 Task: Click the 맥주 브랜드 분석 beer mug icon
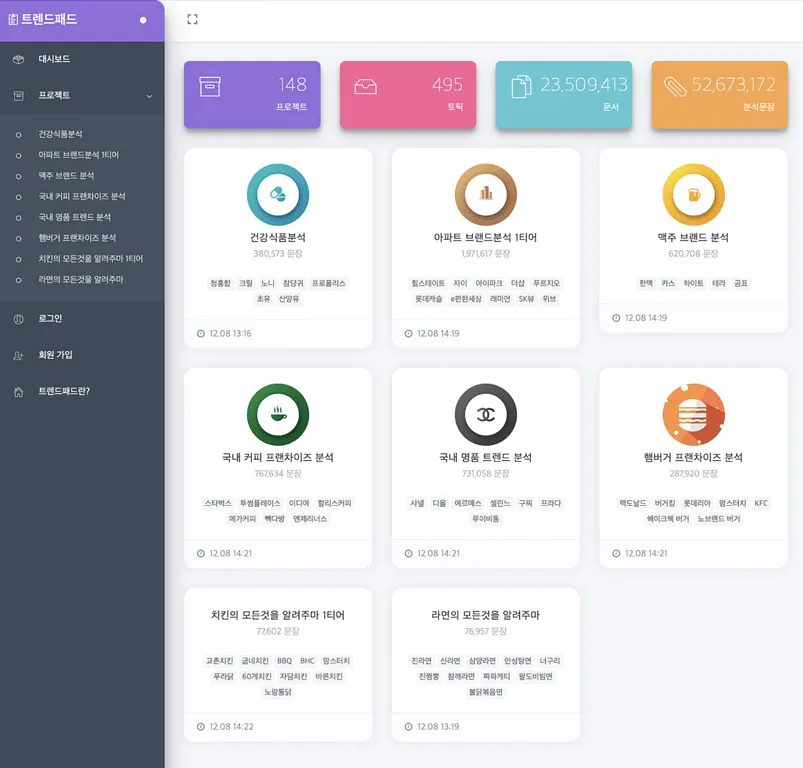point(693,195)
